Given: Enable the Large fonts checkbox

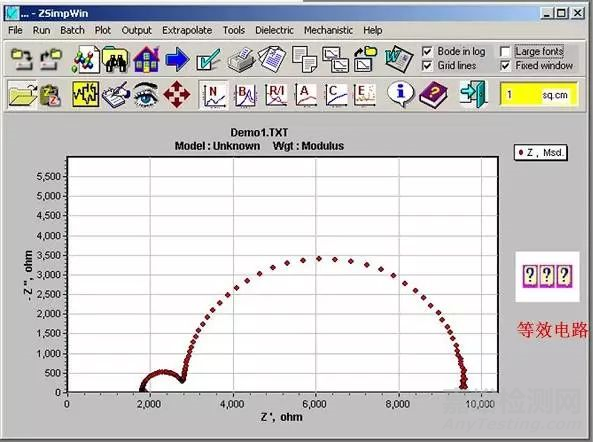Looking at the screenshot, I should click(505, 51).
